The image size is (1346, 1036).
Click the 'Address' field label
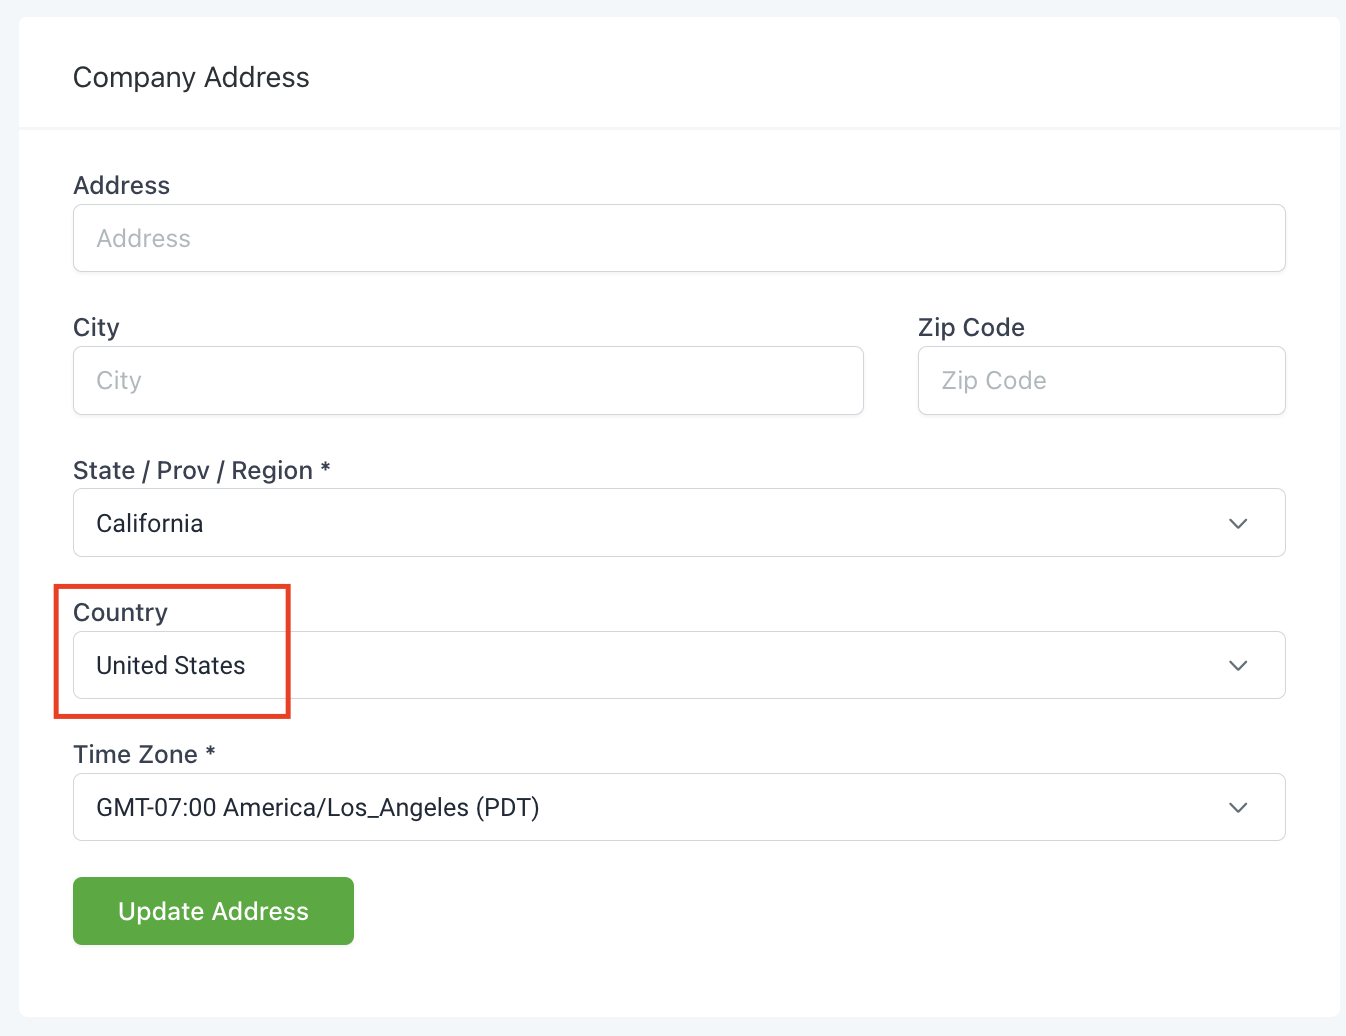click(122, 186)
